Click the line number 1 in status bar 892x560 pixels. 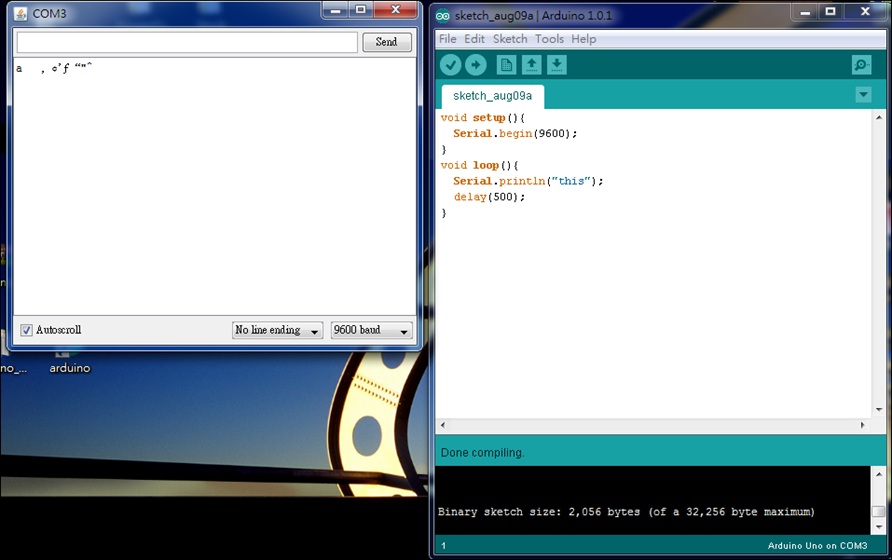click(x=444, y=546)
